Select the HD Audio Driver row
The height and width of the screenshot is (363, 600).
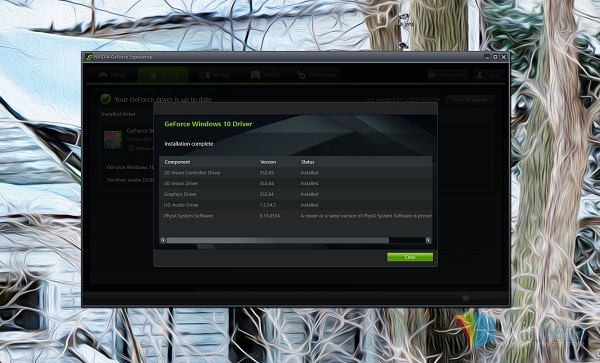coord(295,205)
